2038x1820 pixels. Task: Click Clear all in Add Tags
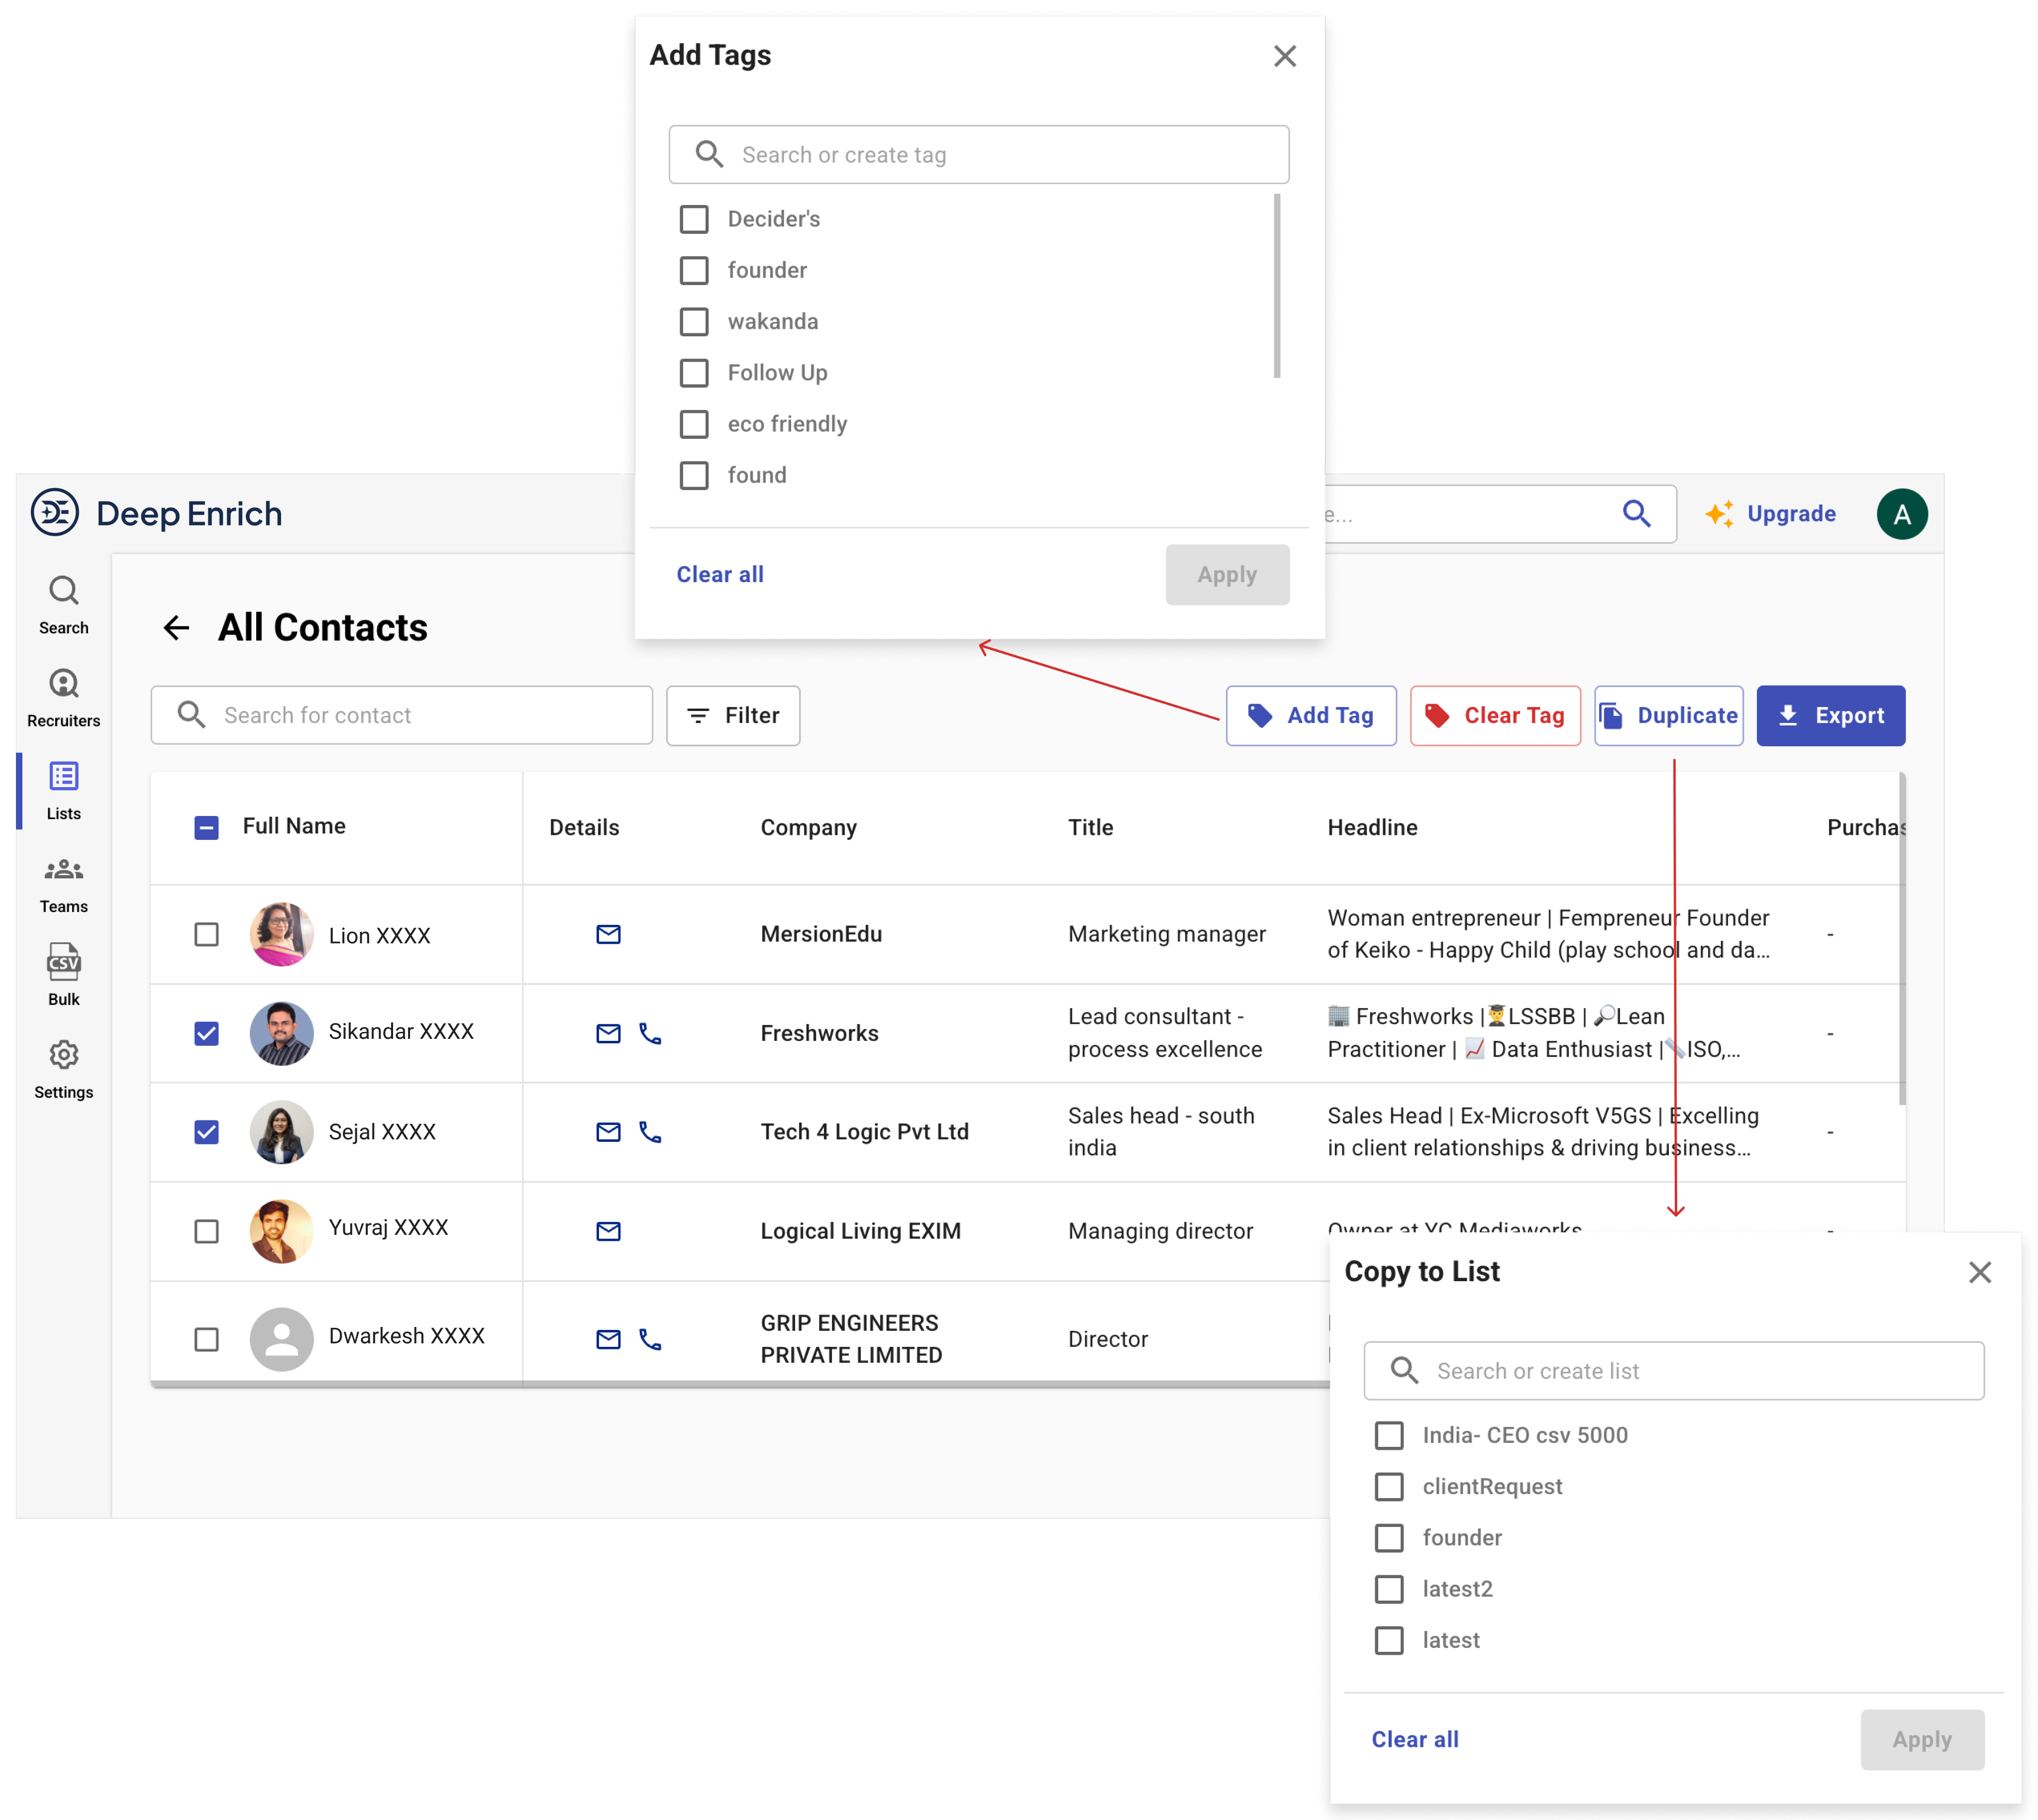click(x=719, y=574)
